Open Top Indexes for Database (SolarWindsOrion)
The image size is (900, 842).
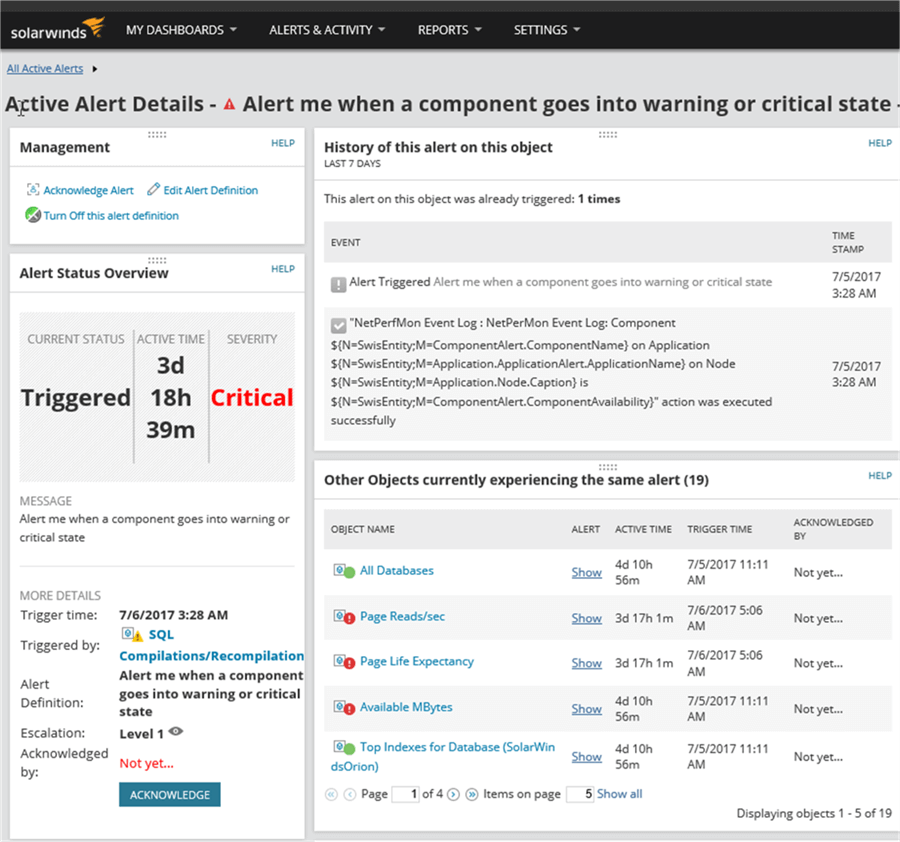[443, 756]
